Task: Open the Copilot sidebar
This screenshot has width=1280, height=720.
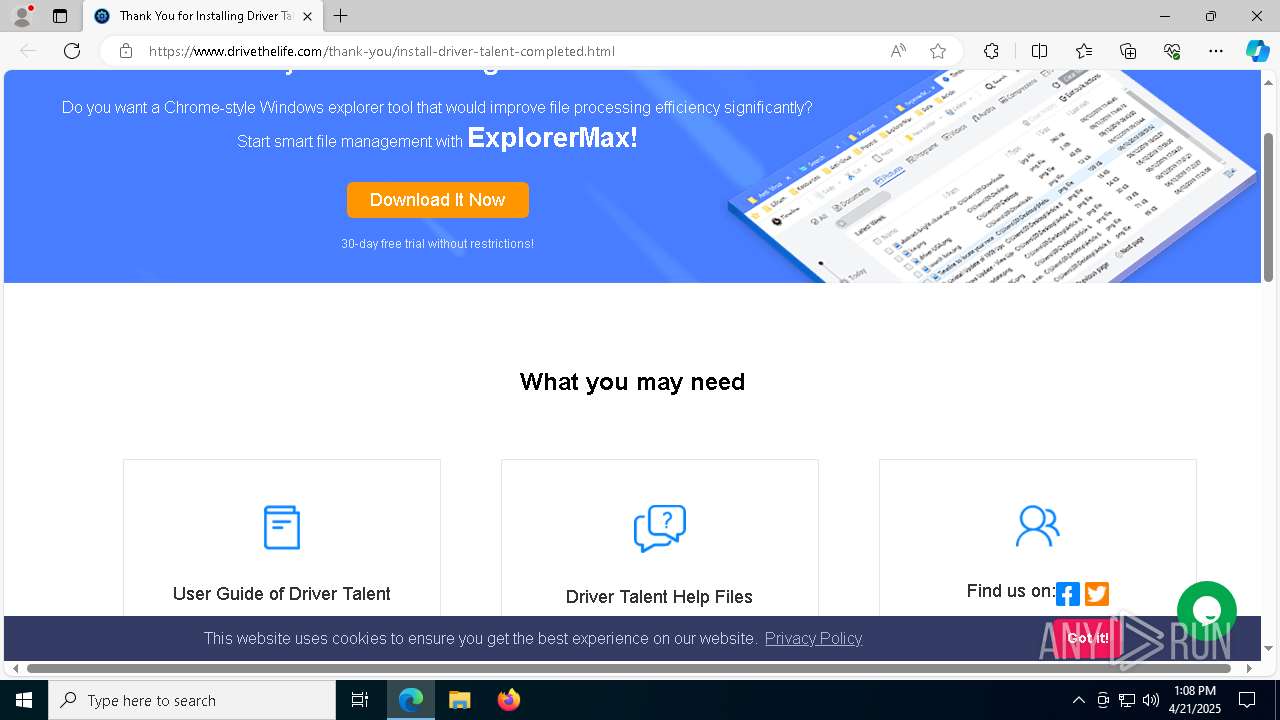Action: point(1257,51)
